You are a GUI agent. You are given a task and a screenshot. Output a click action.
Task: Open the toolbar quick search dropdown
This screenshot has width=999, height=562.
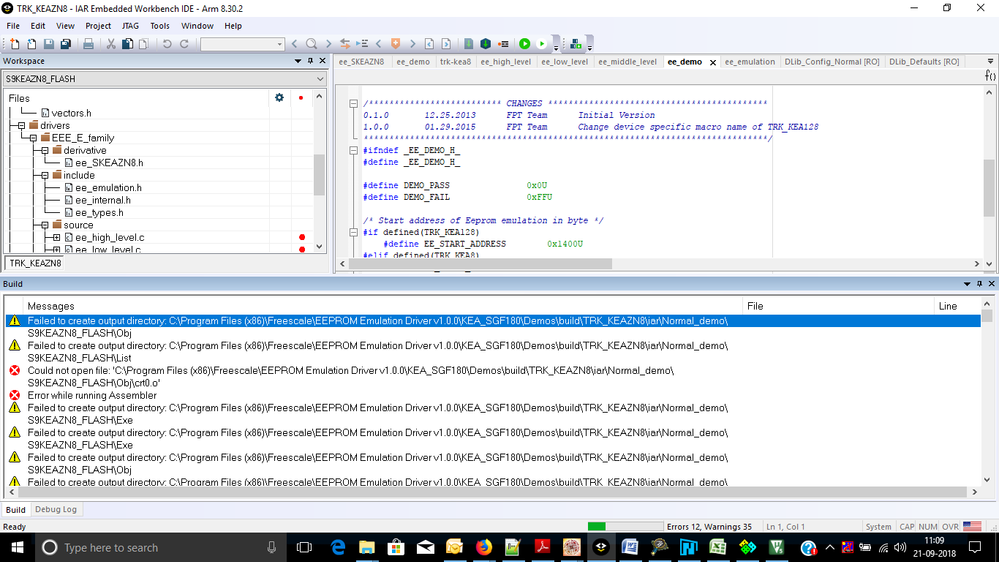pyautogui.click(x=279, y=44)
